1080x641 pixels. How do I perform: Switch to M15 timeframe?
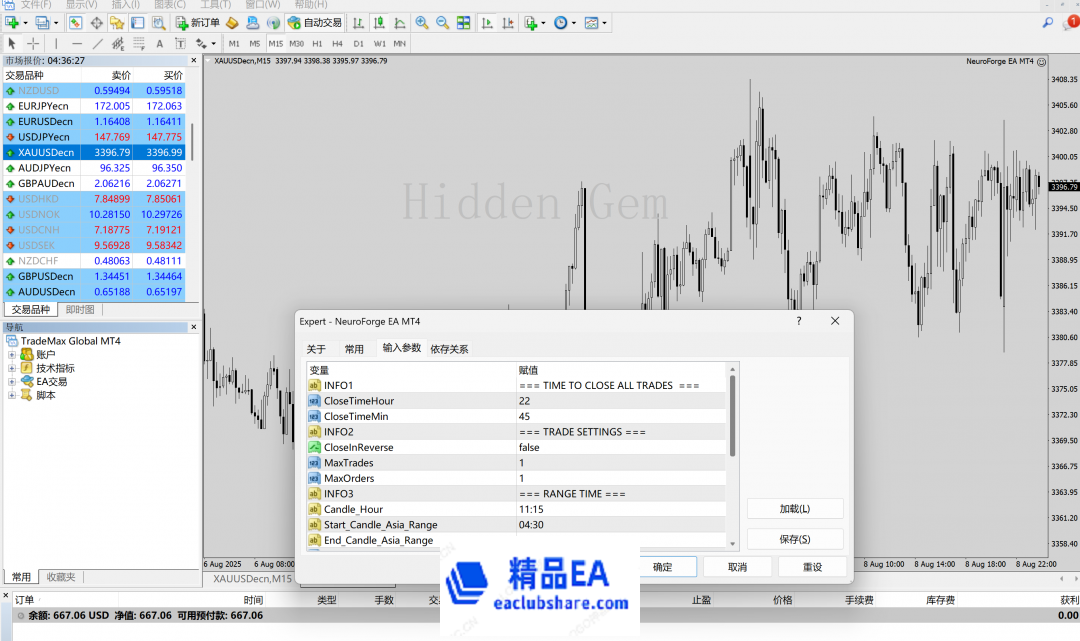coord(275,44)
